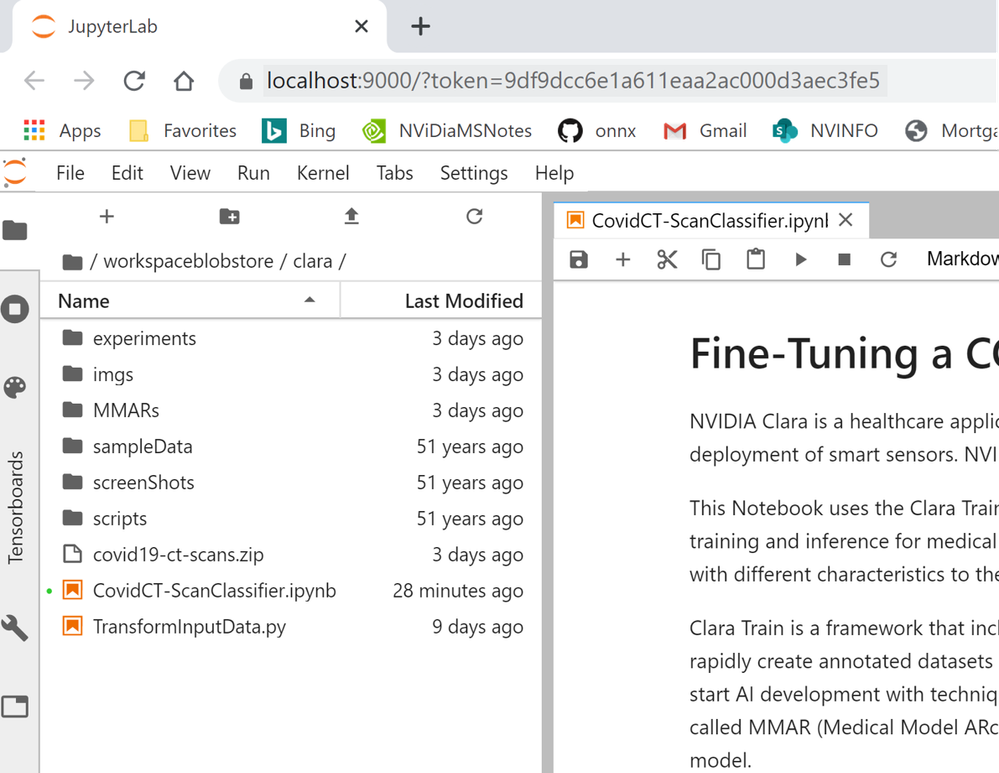Select the scripts folder
The image size is (999, 773).
pos(291,519)
